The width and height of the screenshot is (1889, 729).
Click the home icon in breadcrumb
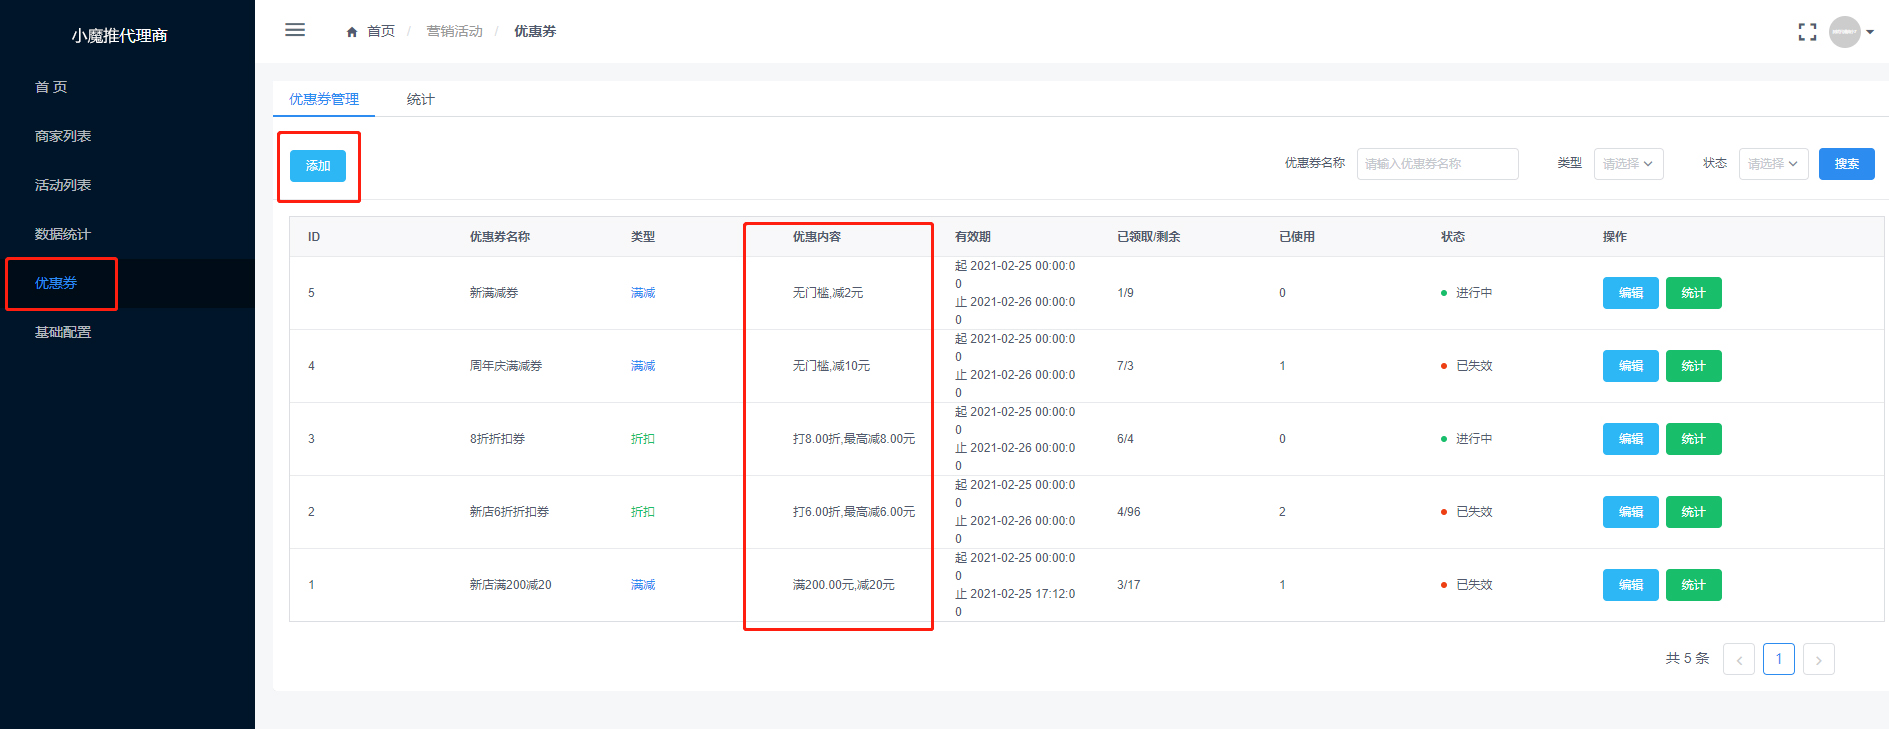tap(352, 32)
